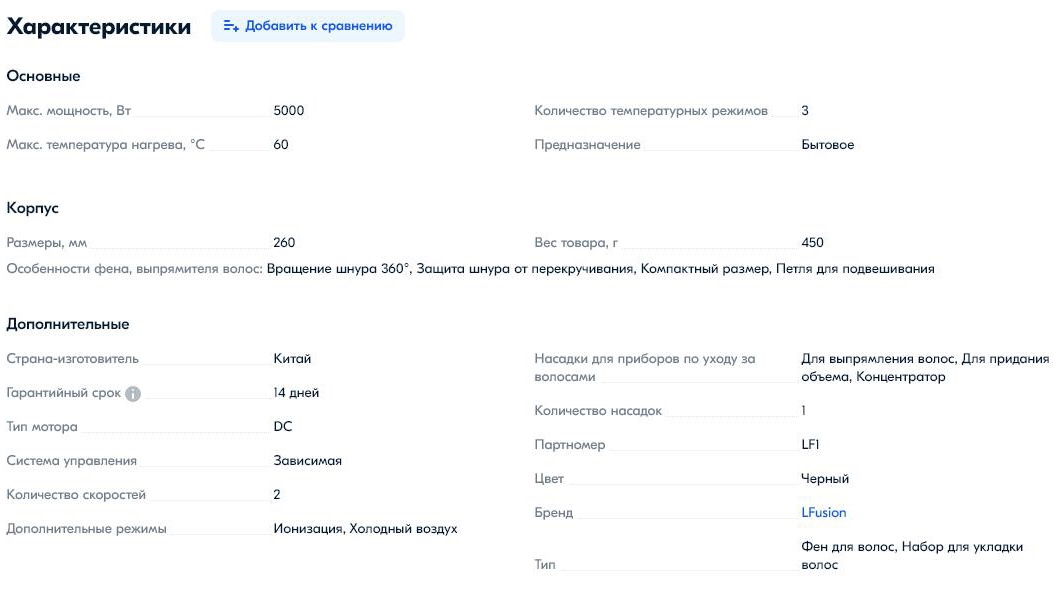Click the weight value 450
Screen dimensions: 1058x595
point(812,243)
